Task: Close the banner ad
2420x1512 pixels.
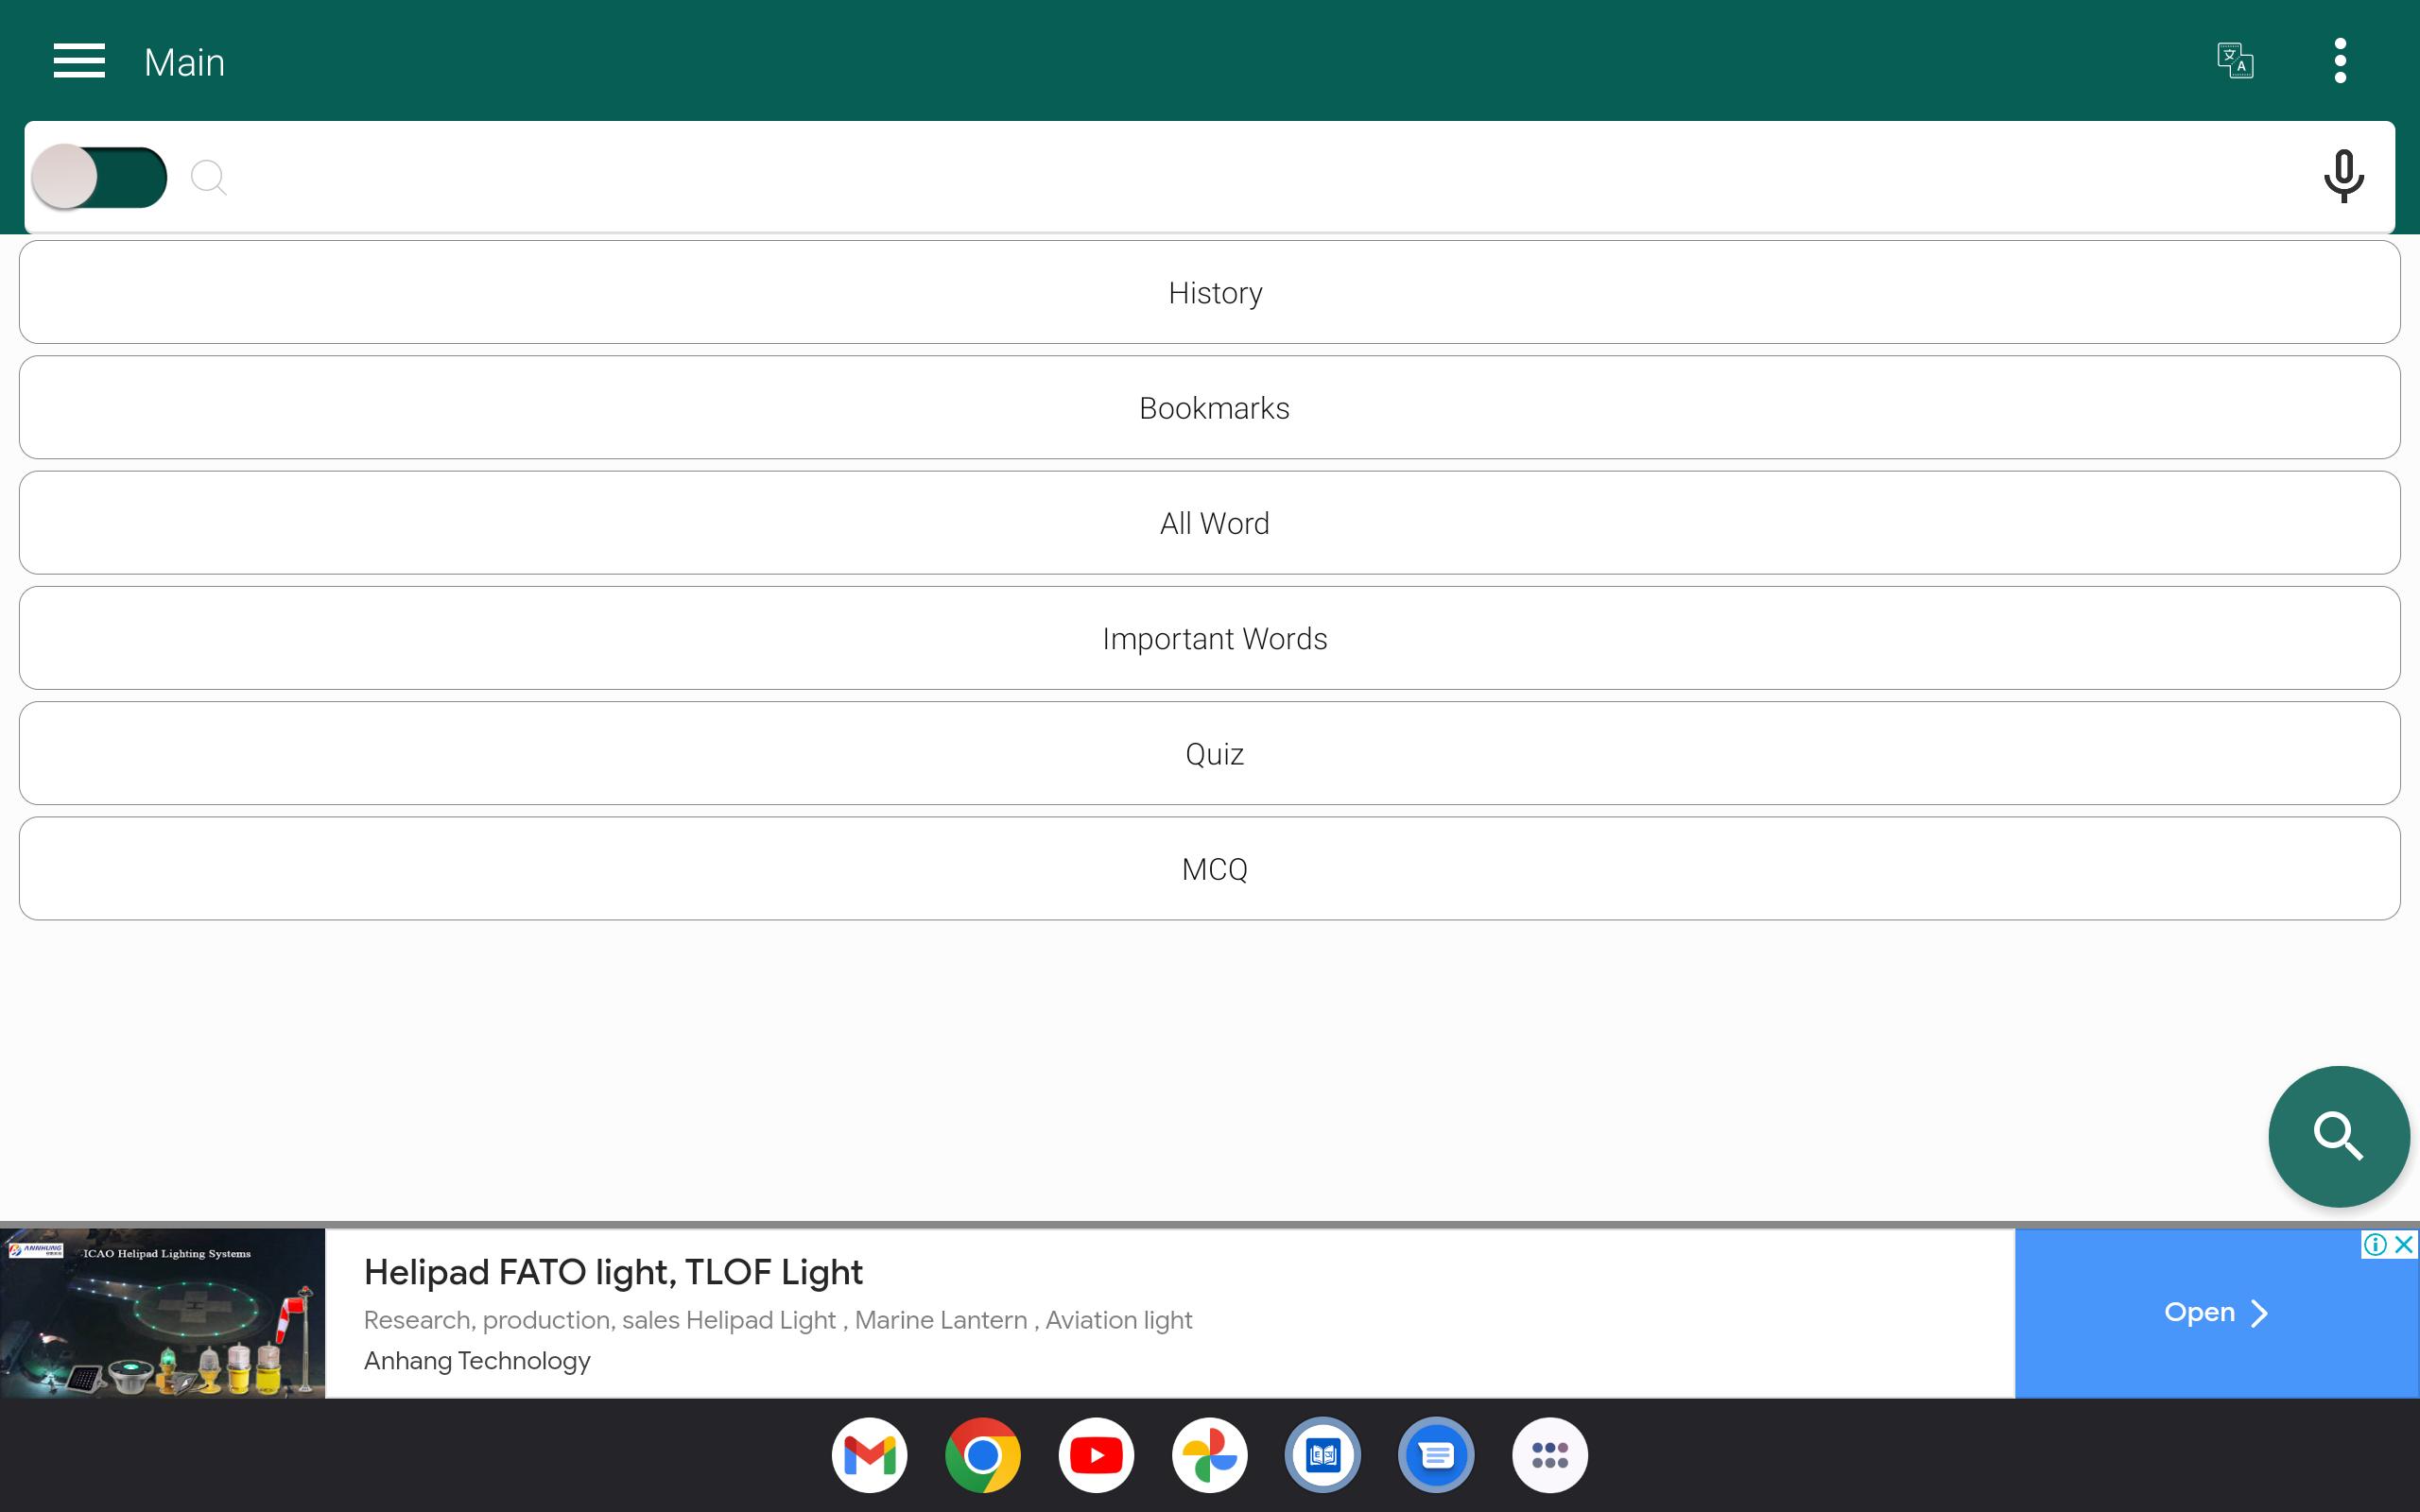Action: coord(2405,1244)
